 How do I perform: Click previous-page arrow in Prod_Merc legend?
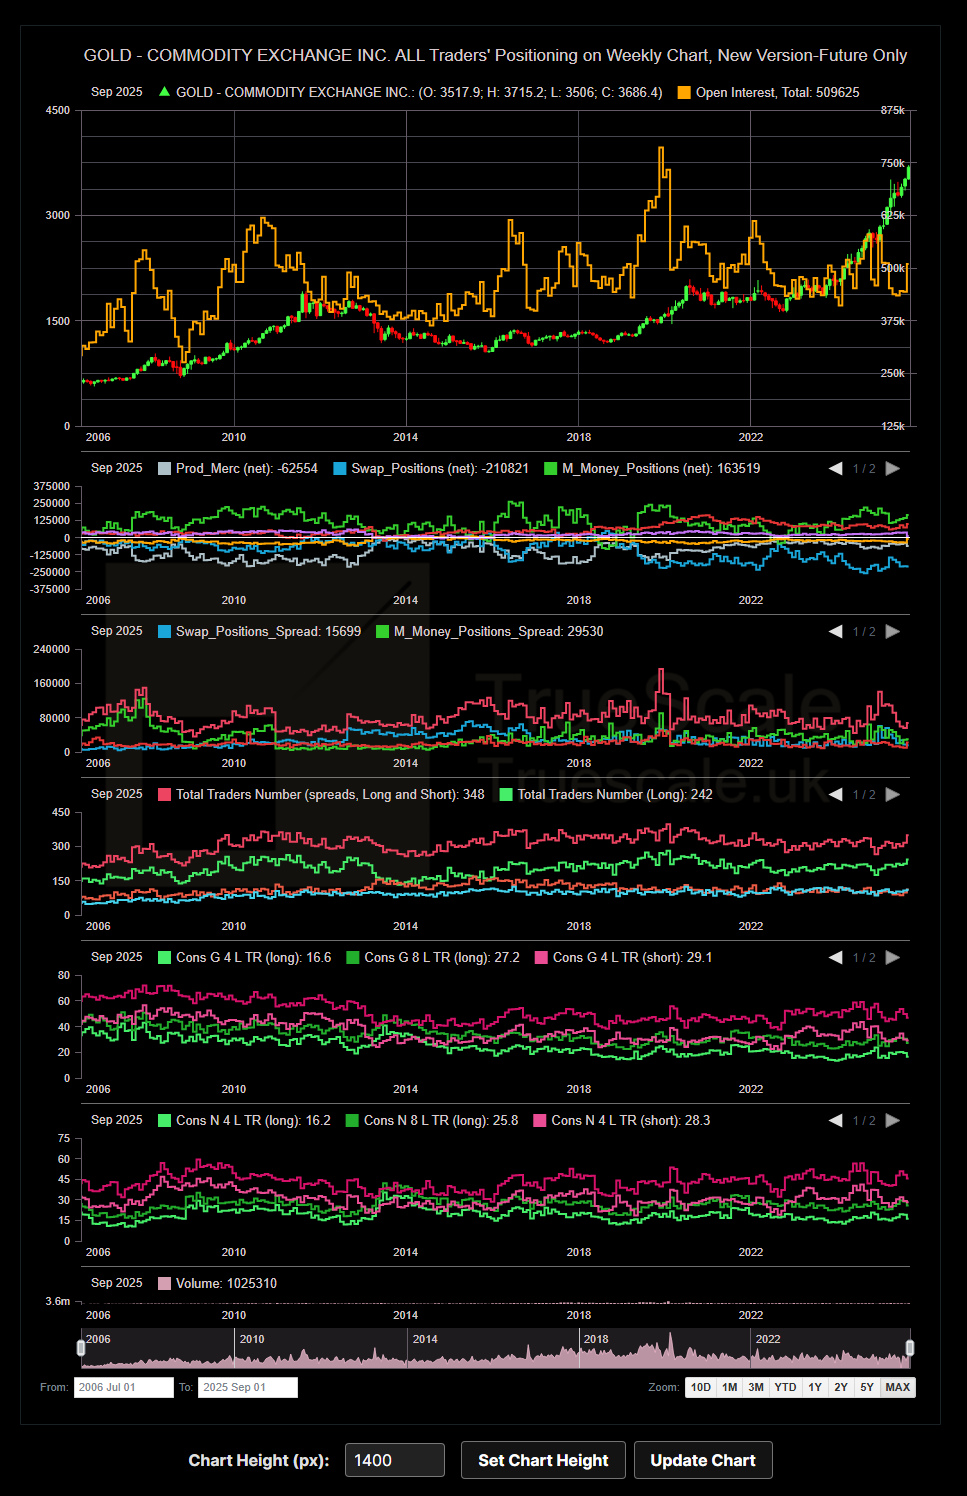(x=836, y=468)
